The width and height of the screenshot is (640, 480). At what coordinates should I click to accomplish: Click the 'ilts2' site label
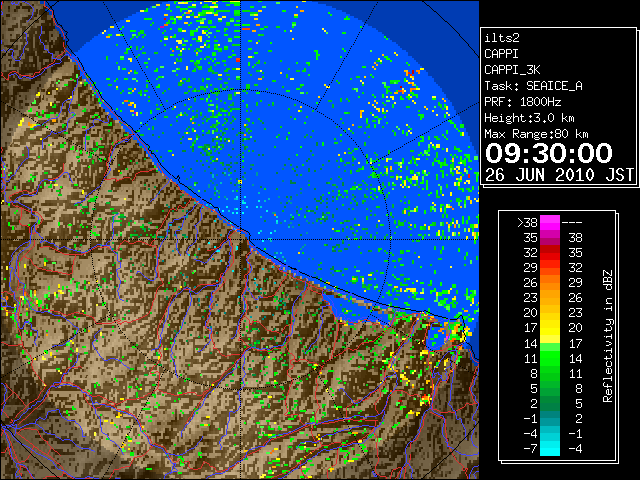(x=502, y=38)
